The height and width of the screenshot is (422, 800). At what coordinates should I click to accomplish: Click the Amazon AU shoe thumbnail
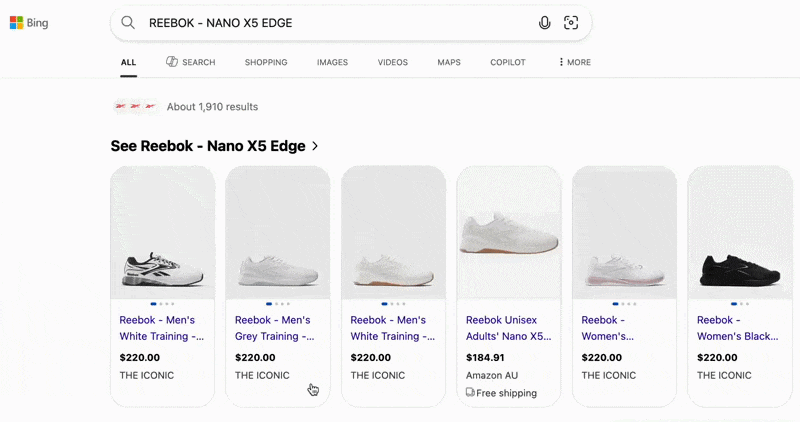click(509, 232)
